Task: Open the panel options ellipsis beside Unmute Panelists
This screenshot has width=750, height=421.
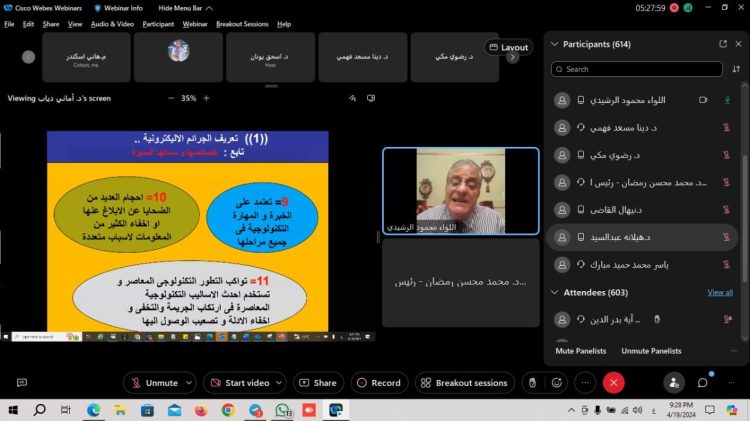Action: pyautogui.click(x=734, y=351)
